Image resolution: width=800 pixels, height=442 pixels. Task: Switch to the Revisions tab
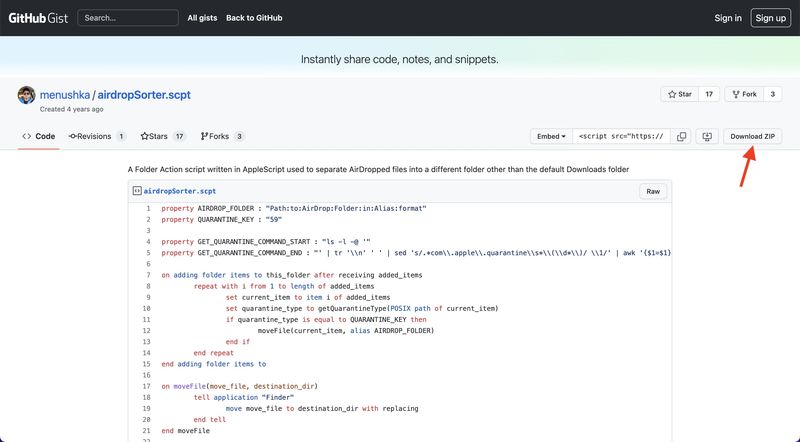click(97, 136)
